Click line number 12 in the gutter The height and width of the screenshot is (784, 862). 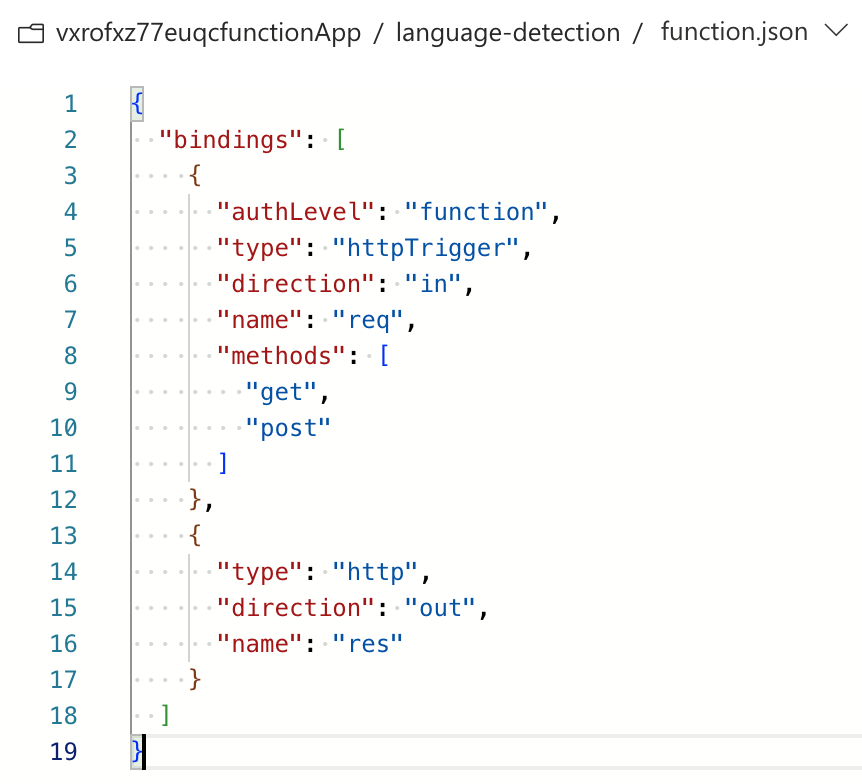[64, 500]
